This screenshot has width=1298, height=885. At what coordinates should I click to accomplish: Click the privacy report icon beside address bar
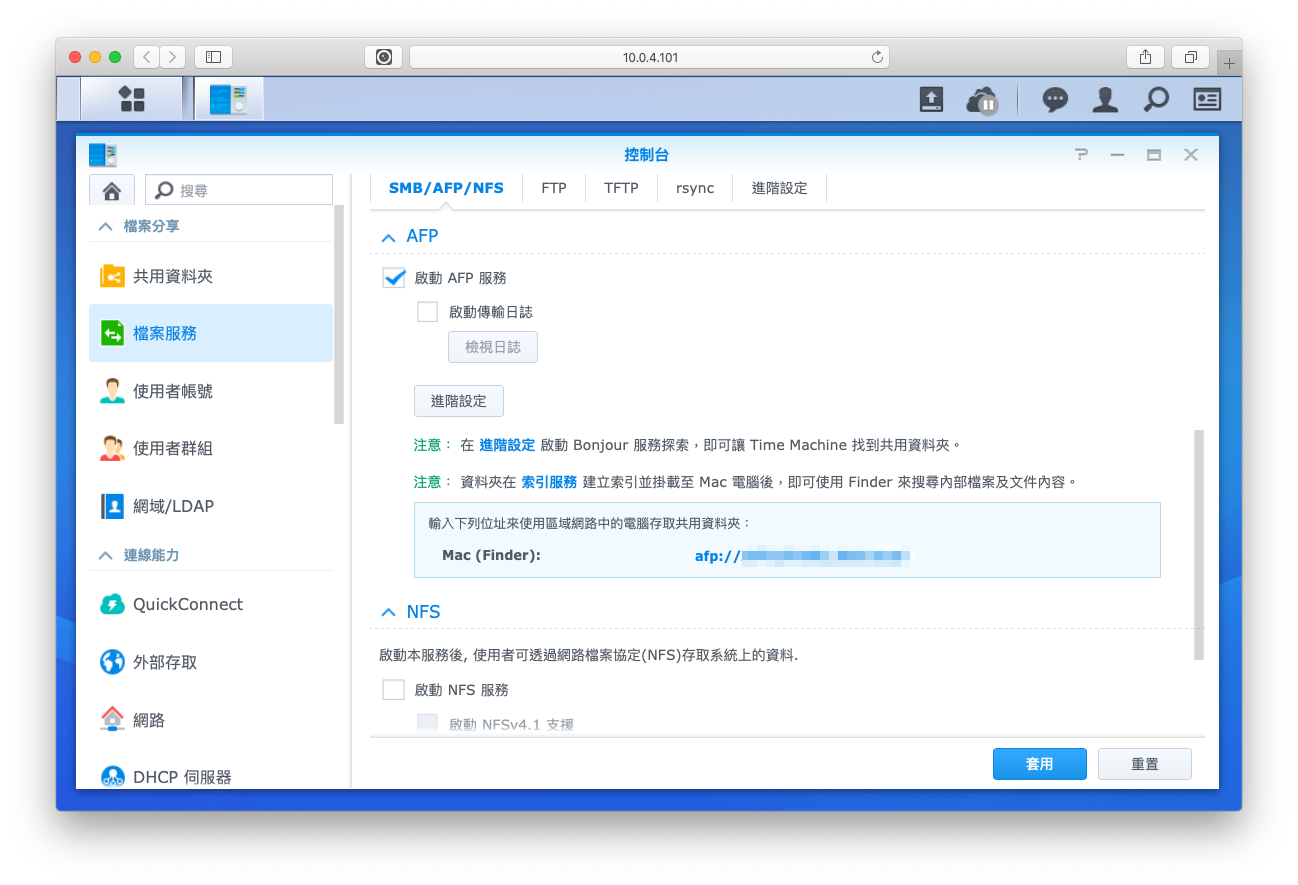pos(384,57)
